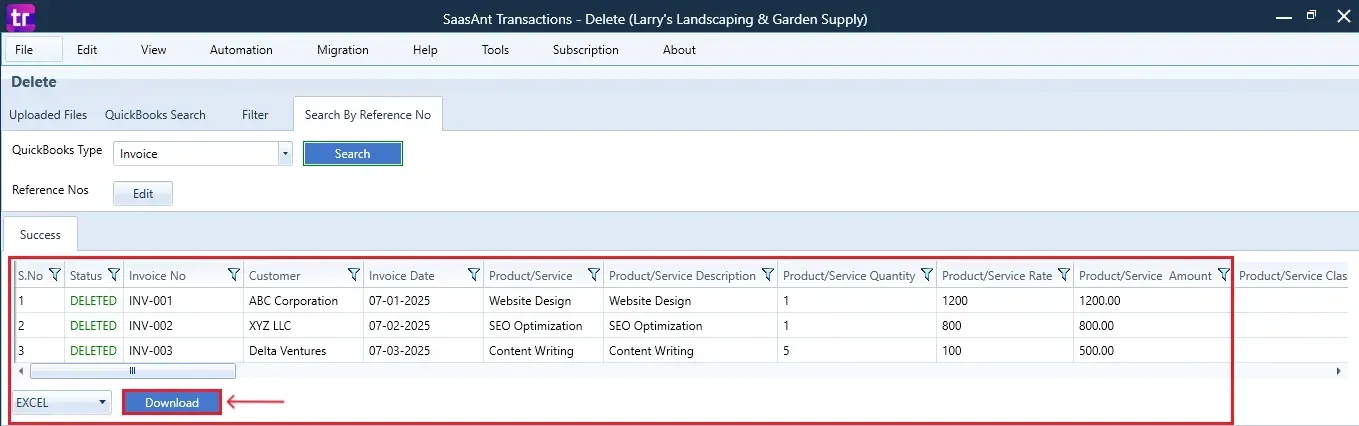The height and width of the screenshot is (426, 1359).
Task: Click the DELETED status for INV-002
Action: (x=93, y=326)
